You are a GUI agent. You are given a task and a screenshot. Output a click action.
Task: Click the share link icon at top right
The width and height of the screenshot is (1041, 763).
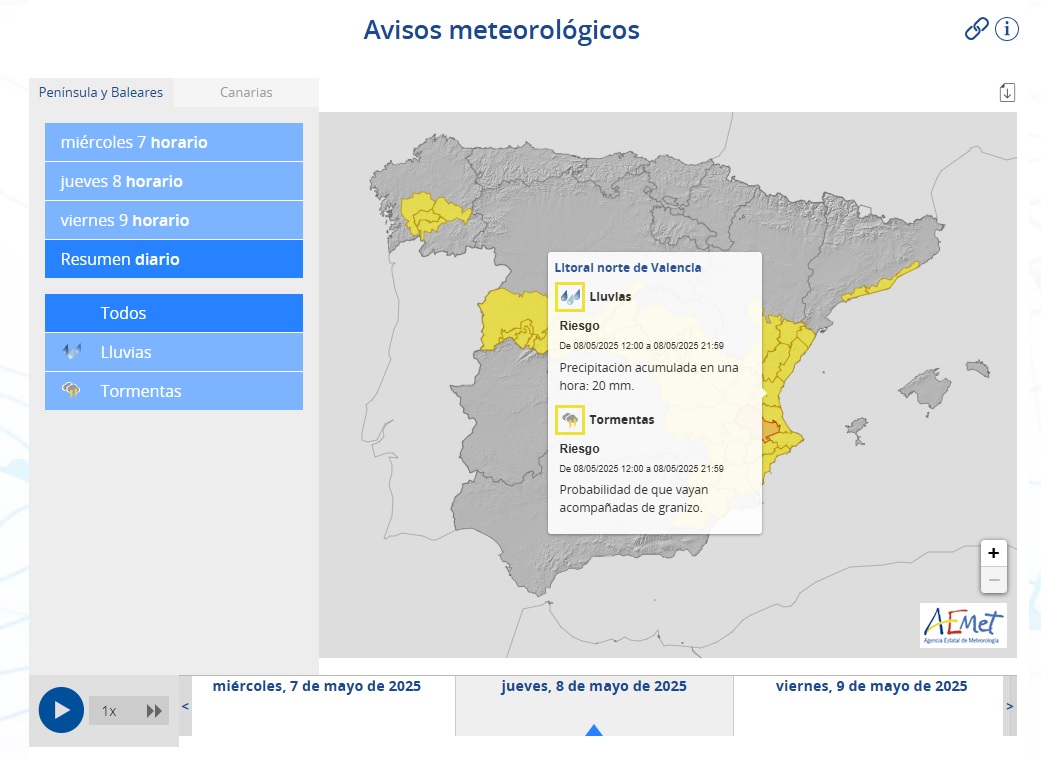coord(975,29)
